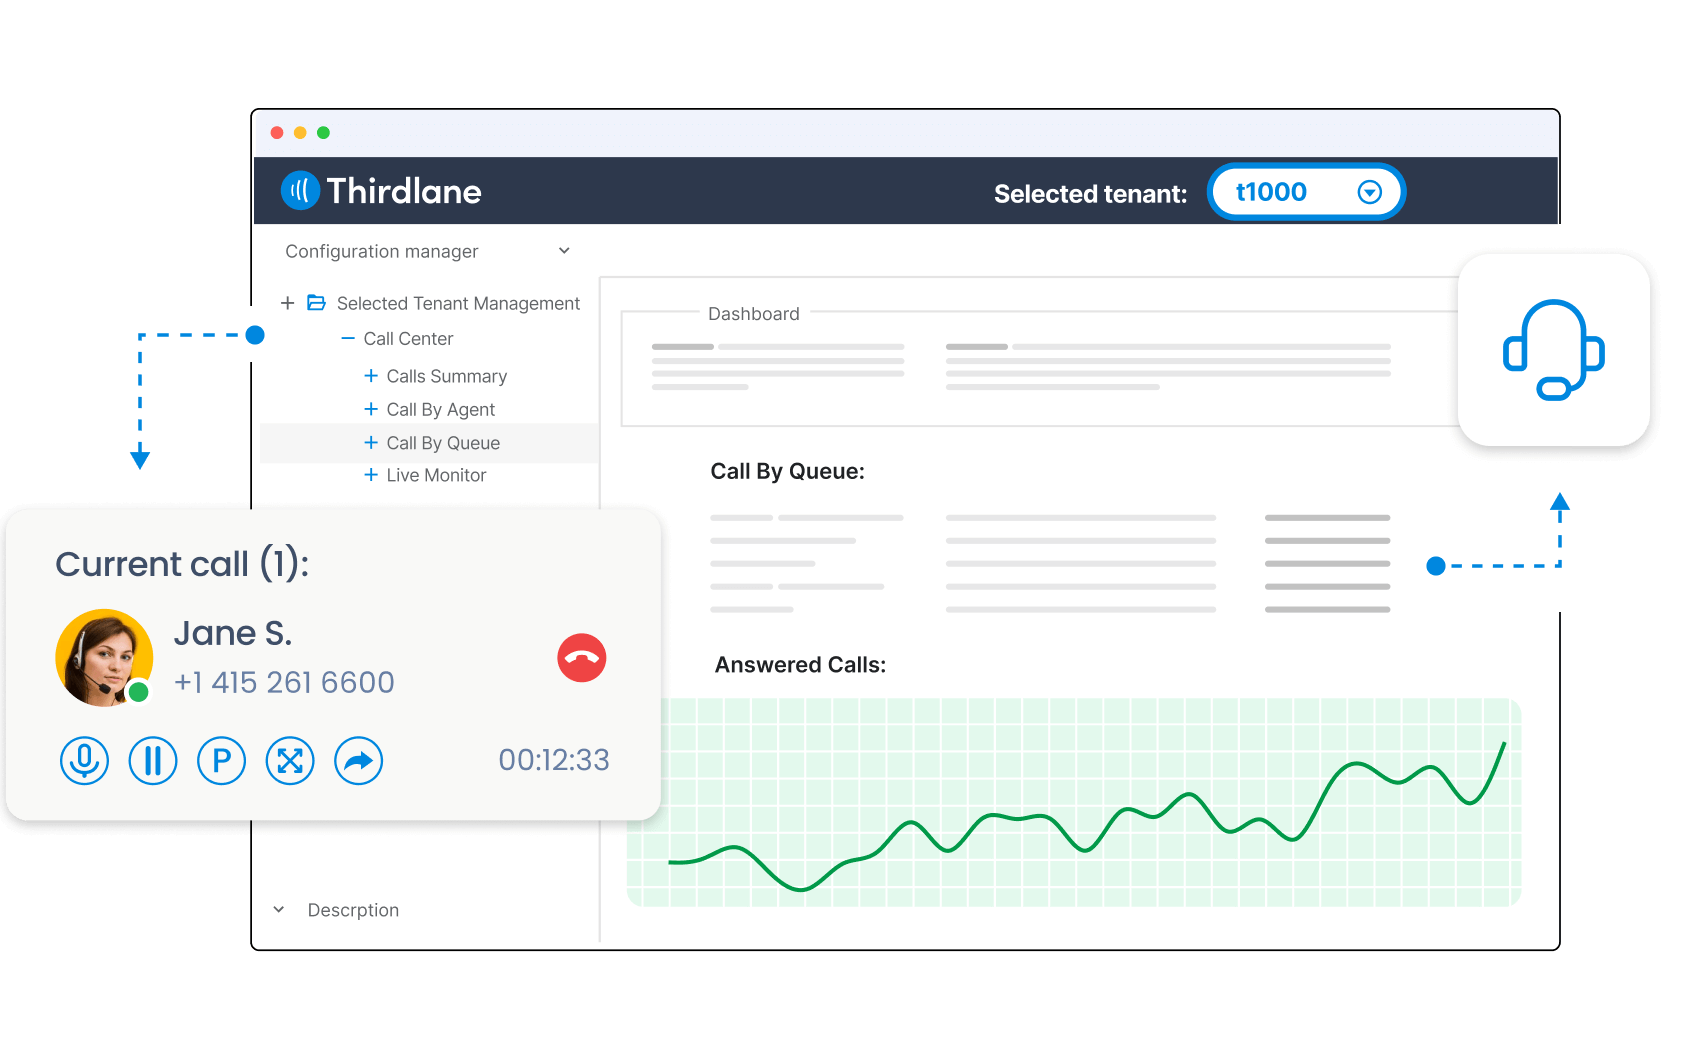Screen dimensions: 1700x1060
Task: Expand Selected Tenant Management plus sign
Action: (x=287, y=302)
